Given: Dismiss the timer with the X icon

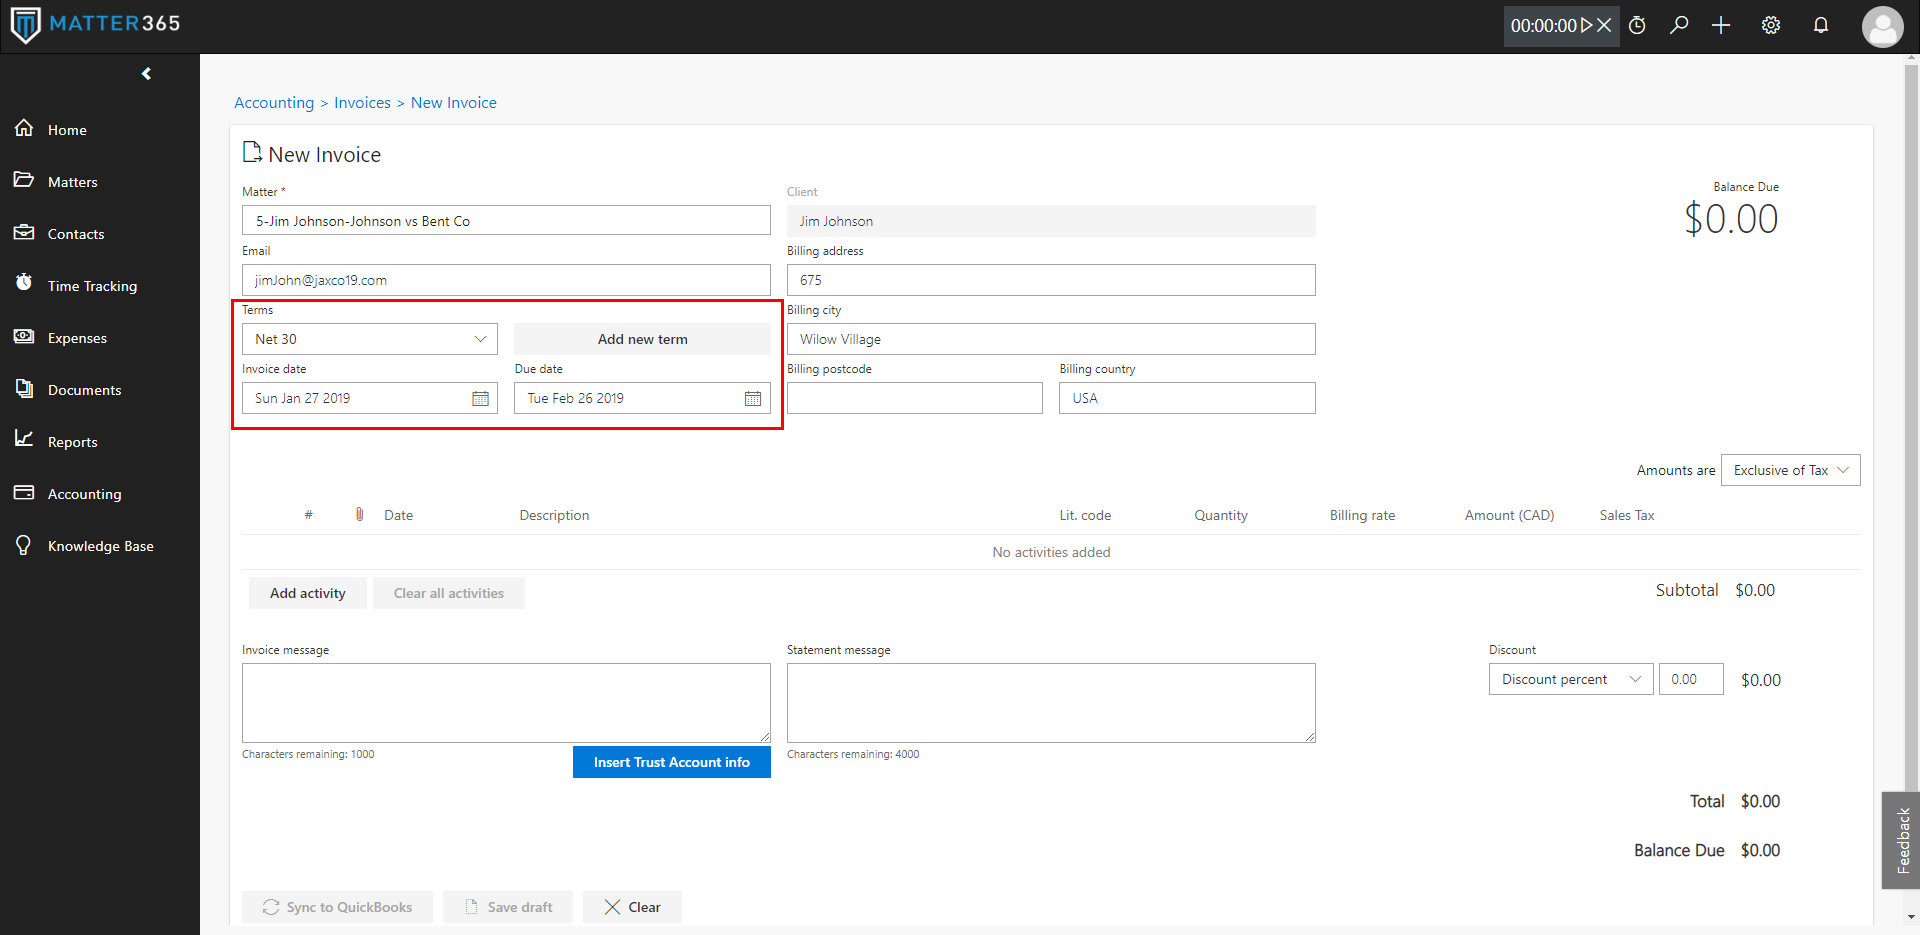Looking at the screenshot, I should pos(1604,26).
